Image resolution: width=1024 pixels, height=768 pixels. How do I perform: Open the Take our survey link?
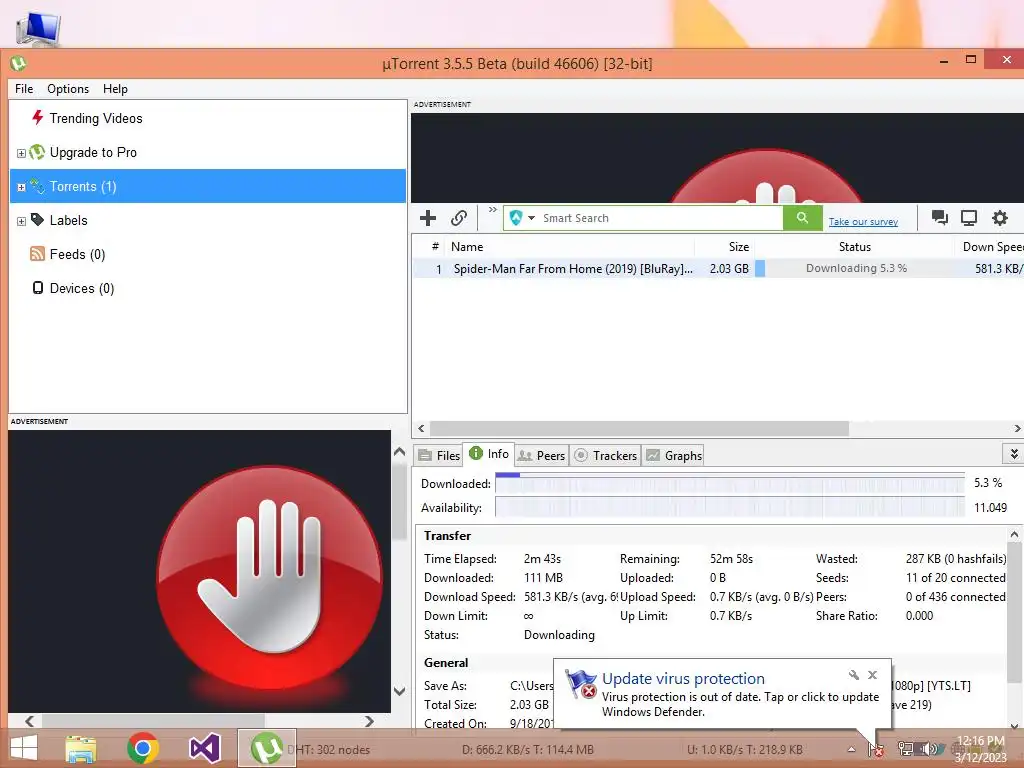coord(863,222)
